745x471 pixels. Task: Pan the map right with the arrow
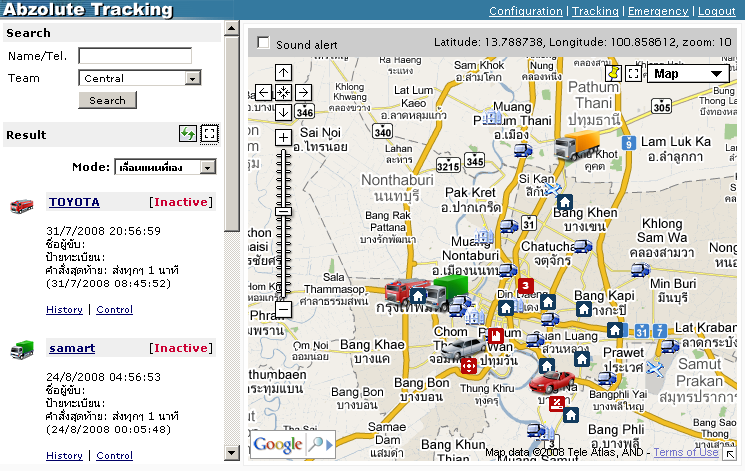click(x=304, y=92)
